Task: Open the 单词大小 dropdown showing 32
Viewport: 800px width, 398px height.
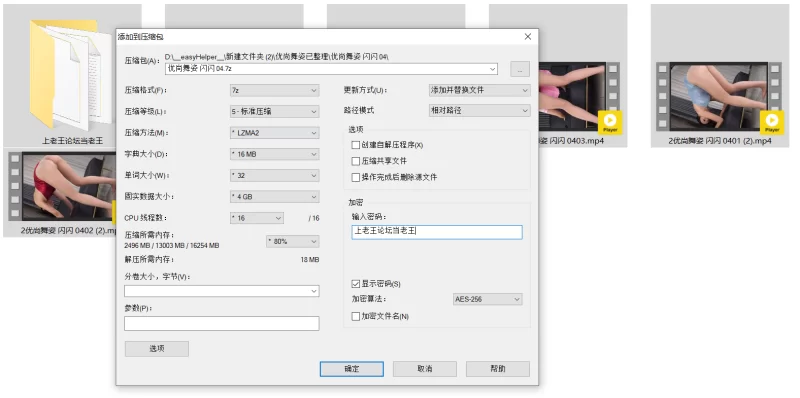Action: 274,176
